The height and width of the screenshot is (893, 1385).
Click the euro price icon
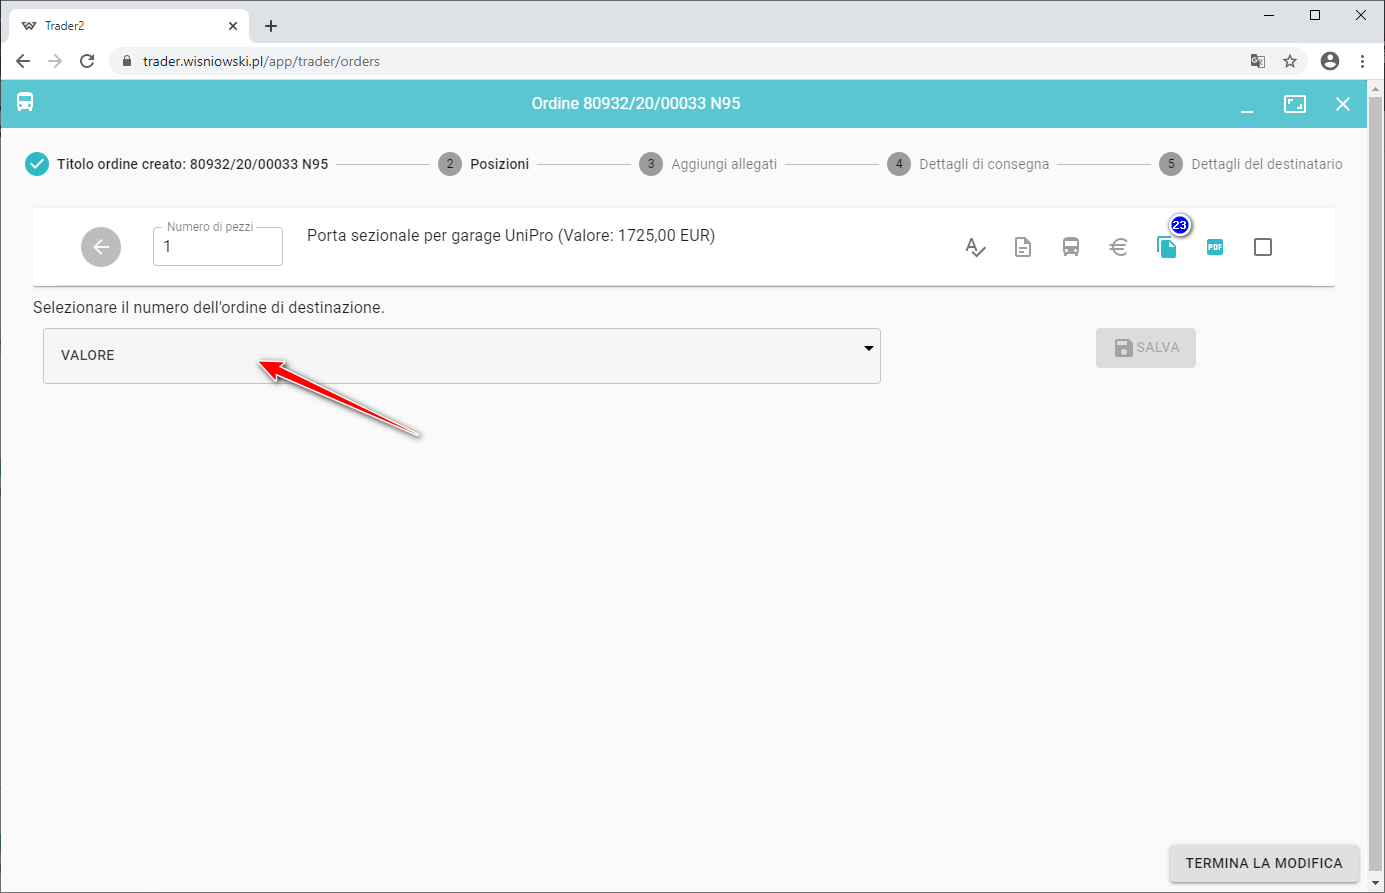1118,247
